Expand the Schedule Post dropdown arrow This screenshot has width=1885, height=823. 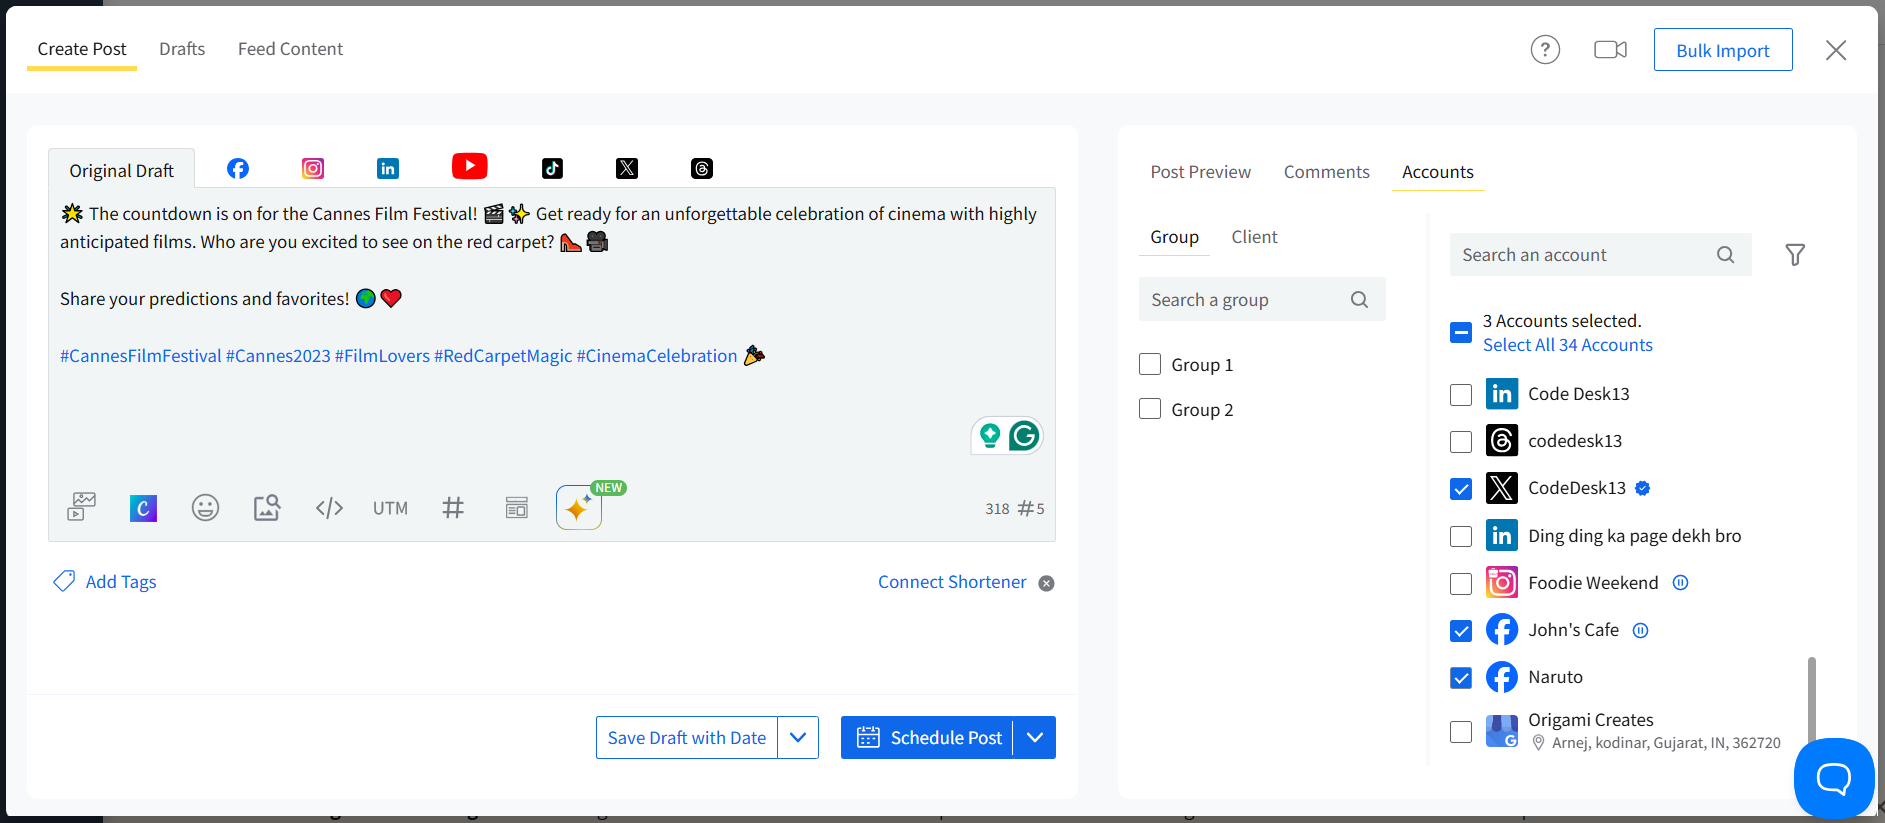point(1035,738)
